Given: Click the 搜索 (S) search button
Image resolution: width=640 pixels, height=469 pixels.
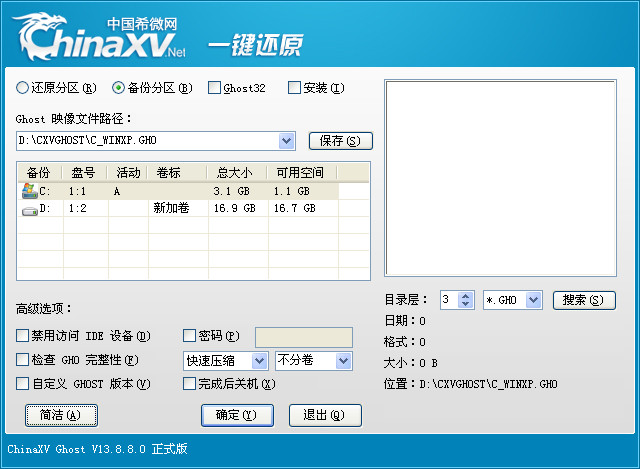Looking at the screenshot, I should pyautogui.click(x=584, y=300).
